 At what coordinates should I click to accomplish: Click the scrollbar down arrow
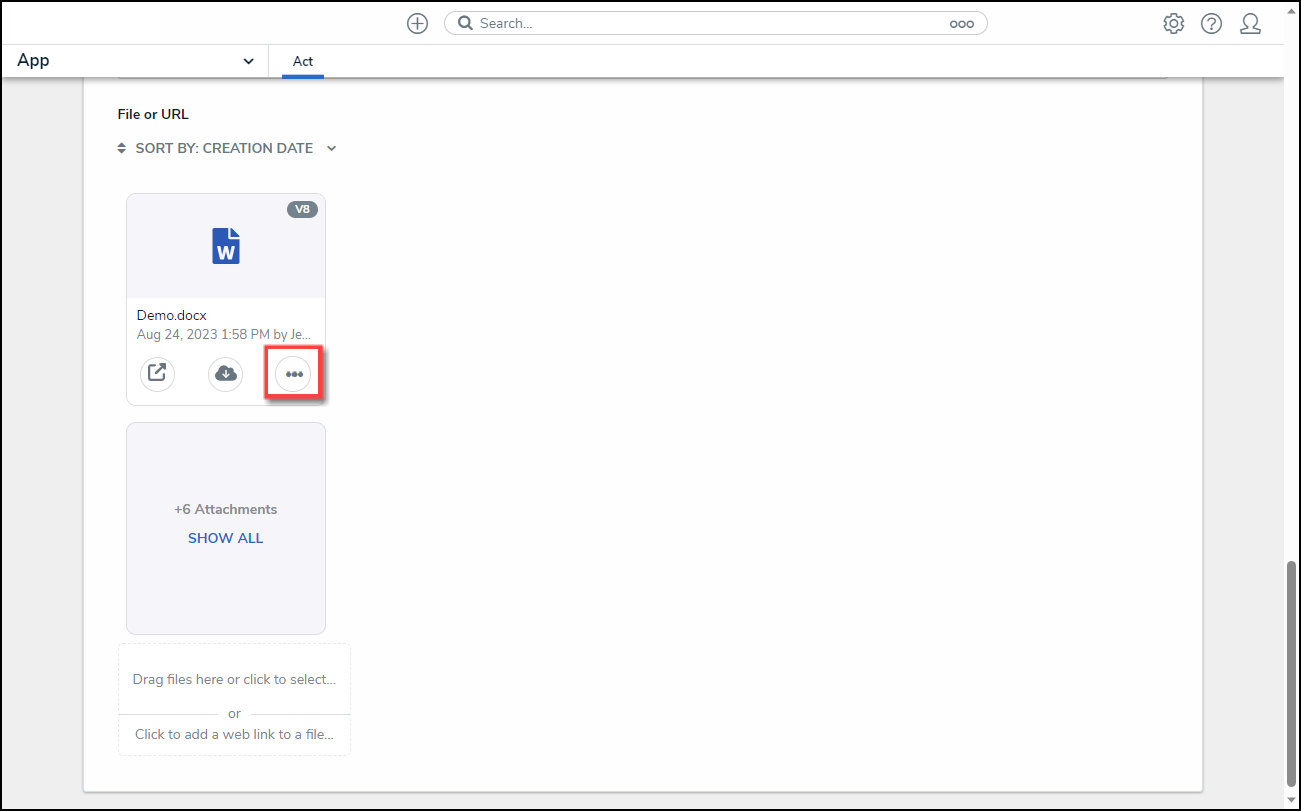[1292, 800]
